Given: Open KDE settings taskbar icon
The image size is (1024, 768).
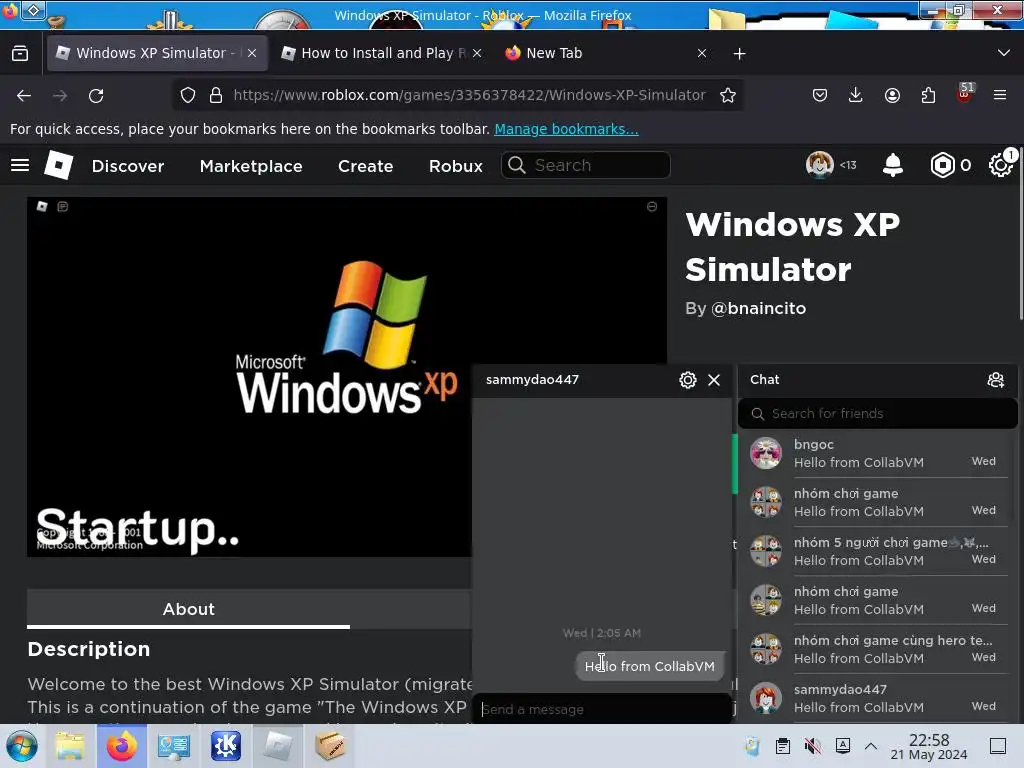Looking at the screenshot, I should [226, 746].
